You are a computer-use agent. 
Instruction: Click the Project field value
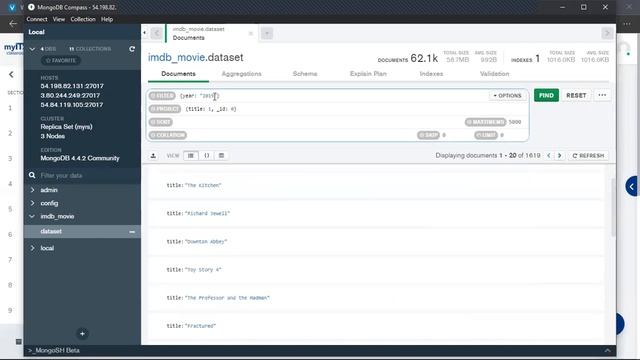[211, 109]
